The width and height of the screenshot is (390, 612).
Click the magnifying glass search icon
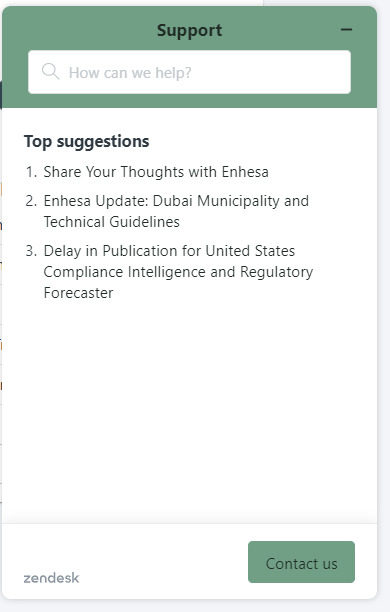click(x=50, y=72)
